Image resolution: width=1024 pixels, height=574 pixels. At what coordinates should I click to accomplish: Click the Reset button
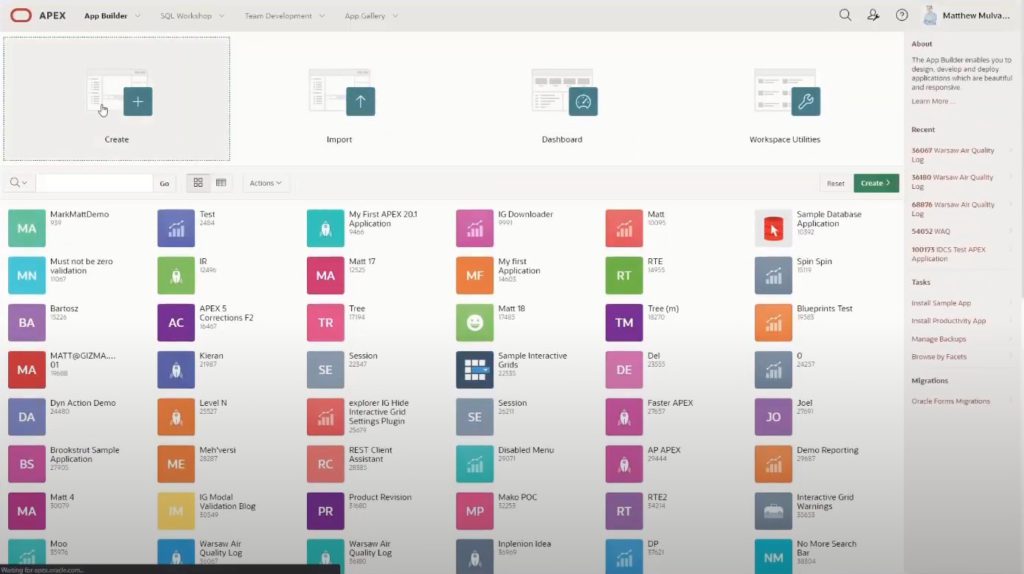point(835,183)
